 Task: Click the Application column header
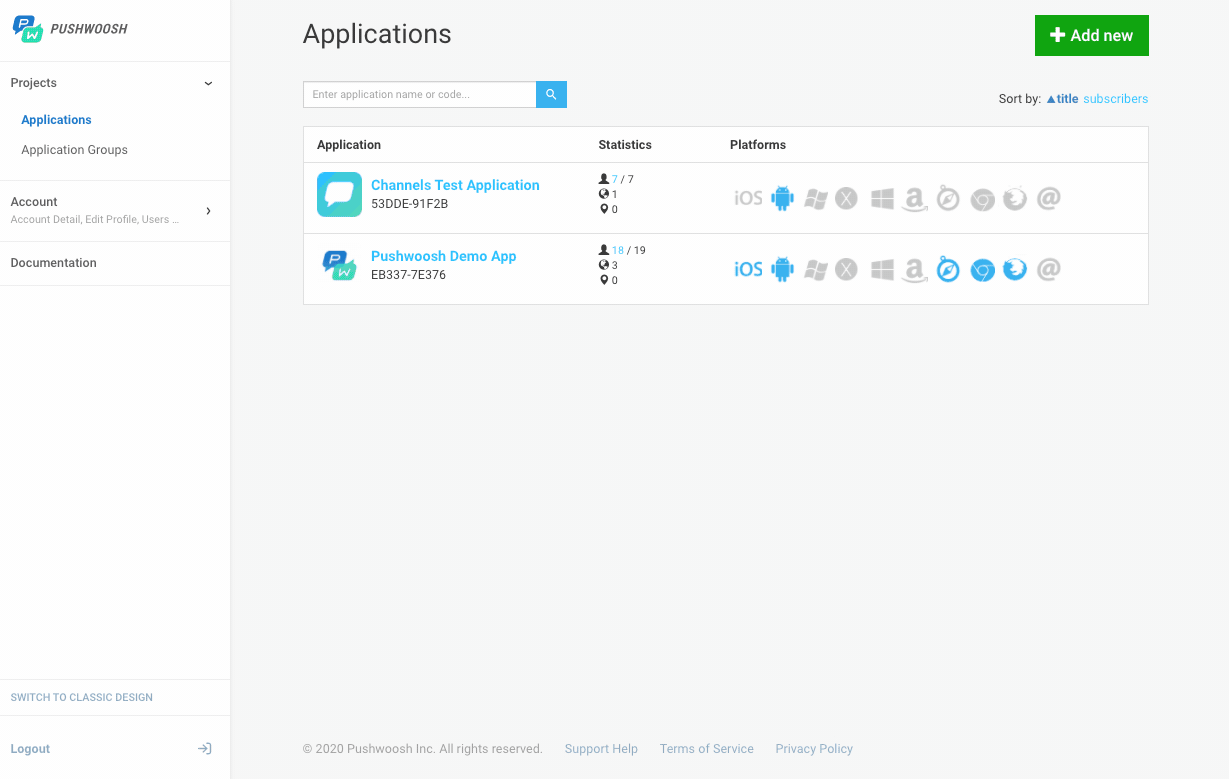coord(349,145)
